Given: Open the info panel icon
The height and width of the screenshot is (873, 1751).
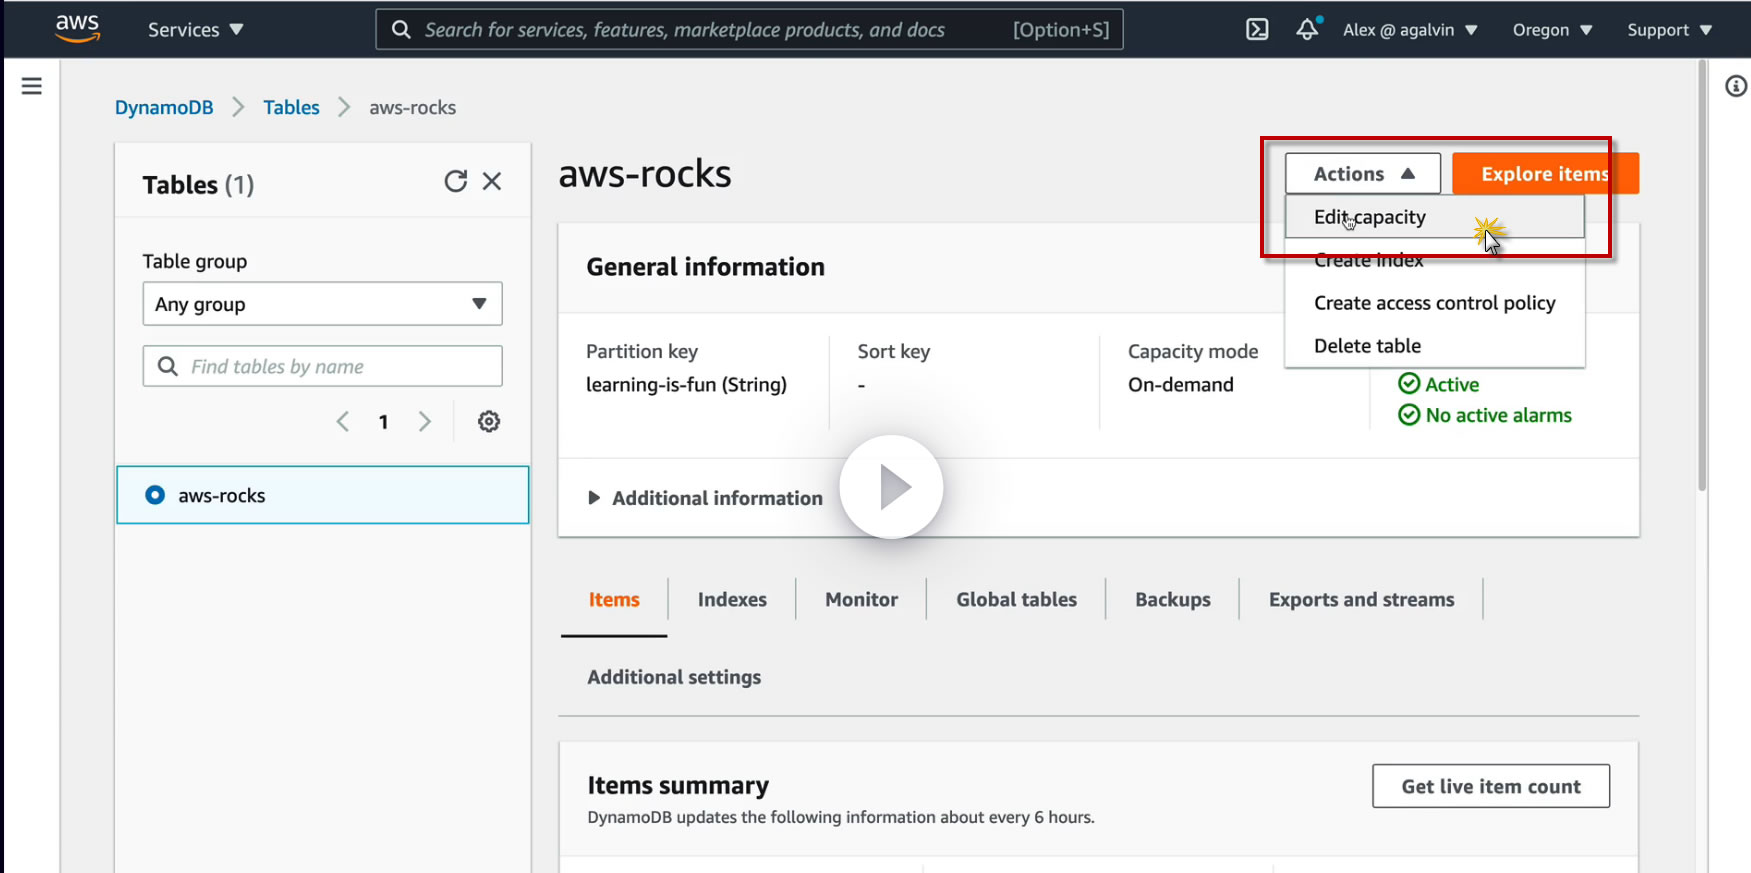Looking at the screenshot, I should coord(1736,87).
